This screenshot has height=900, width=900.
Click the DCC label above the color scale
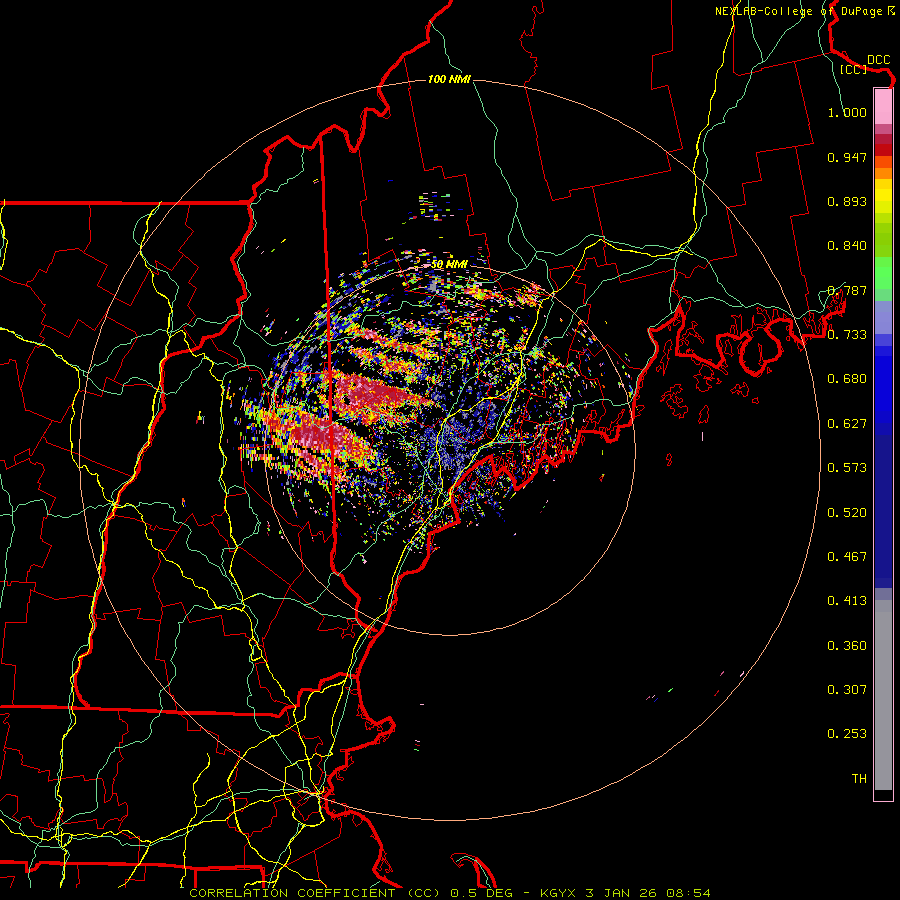tap(878, 60)
